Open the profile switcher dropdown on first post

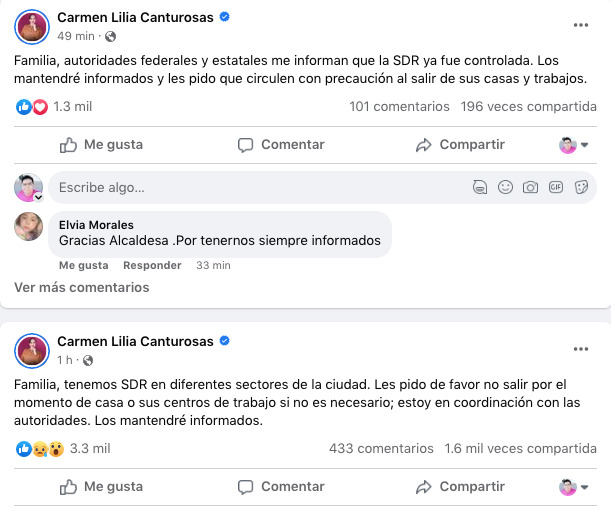point(573,145)
